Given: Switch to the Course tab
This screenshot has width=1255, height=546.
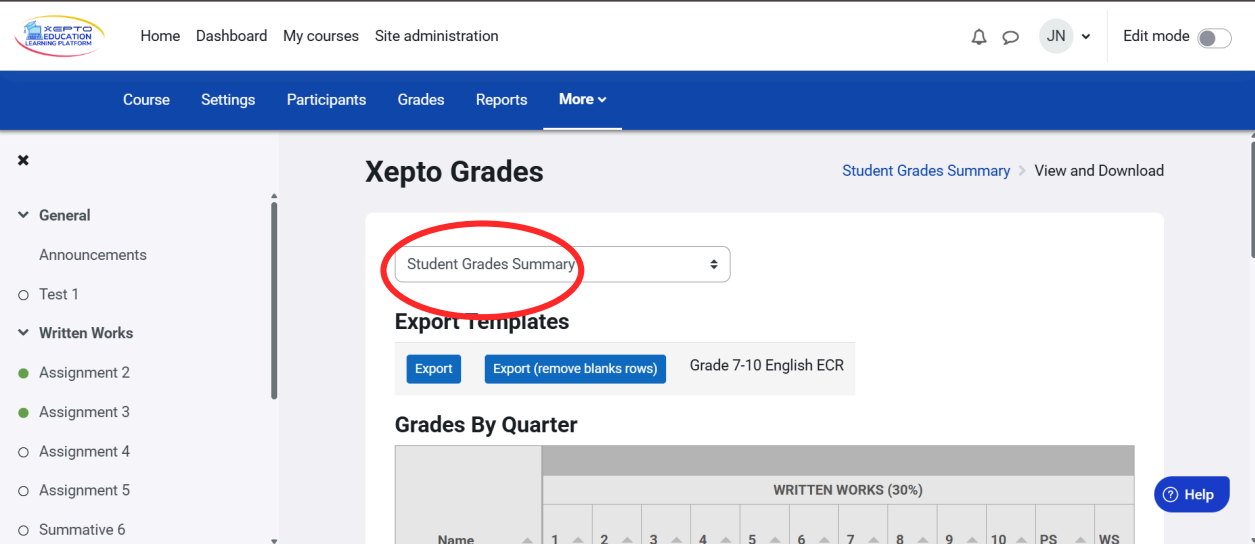Looking at the screenshot, I should pyautogui.click(x=146, y=100).
